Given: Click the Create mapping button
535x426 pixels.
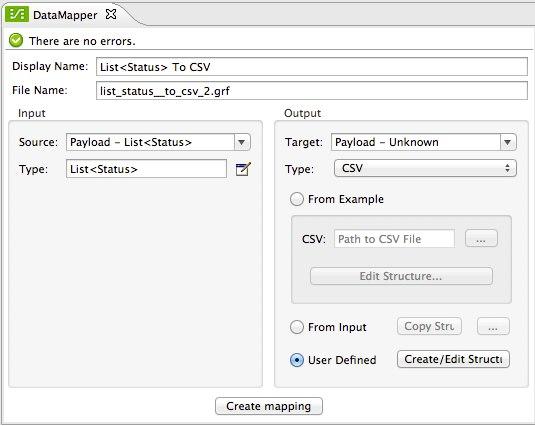Looking at the screenshot, I should pos(269,406).
